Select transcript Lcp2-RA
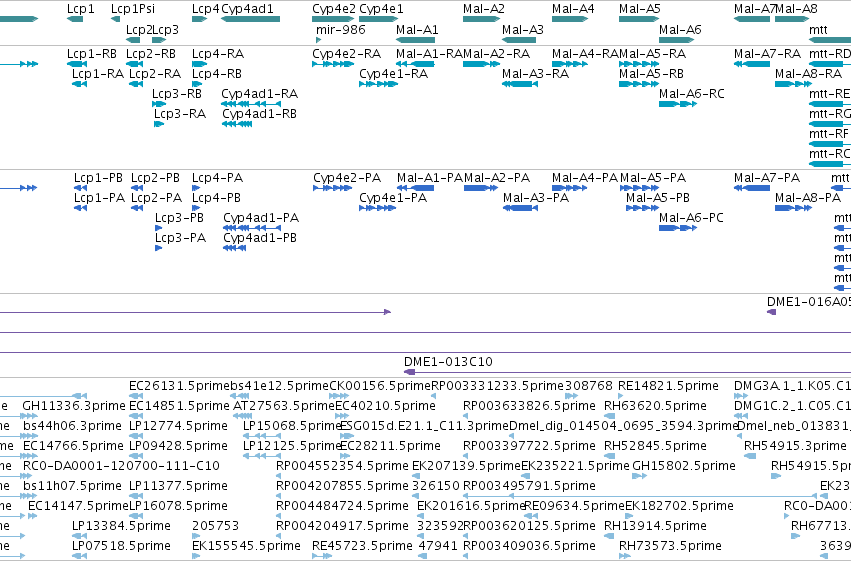 [x=155, y=74]
